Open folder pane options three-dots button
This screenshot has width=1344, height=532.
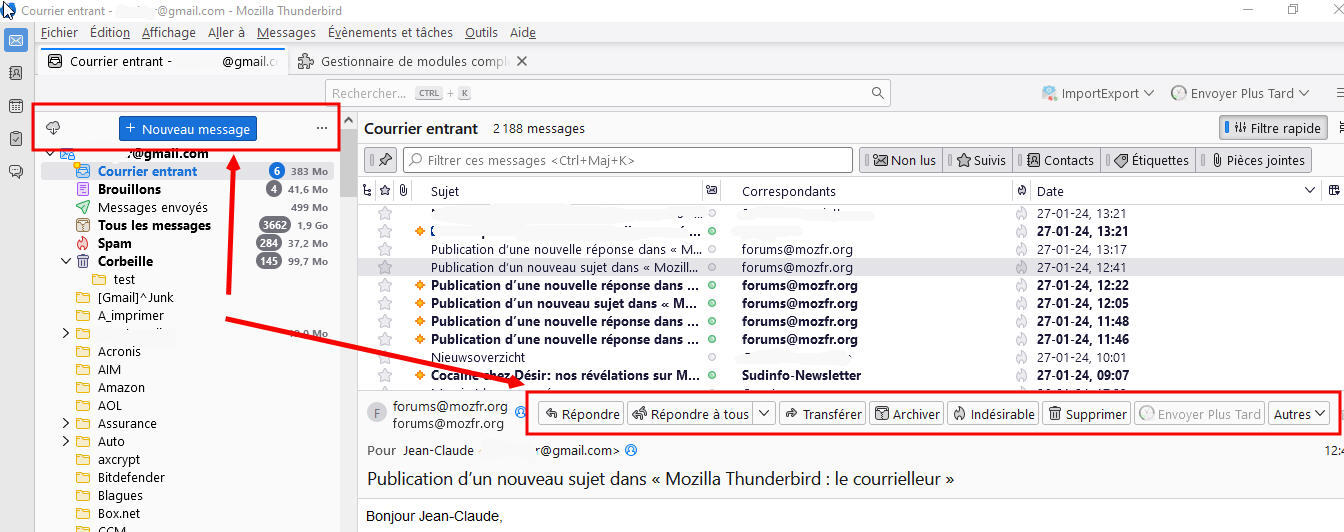(x=321, y=128)
